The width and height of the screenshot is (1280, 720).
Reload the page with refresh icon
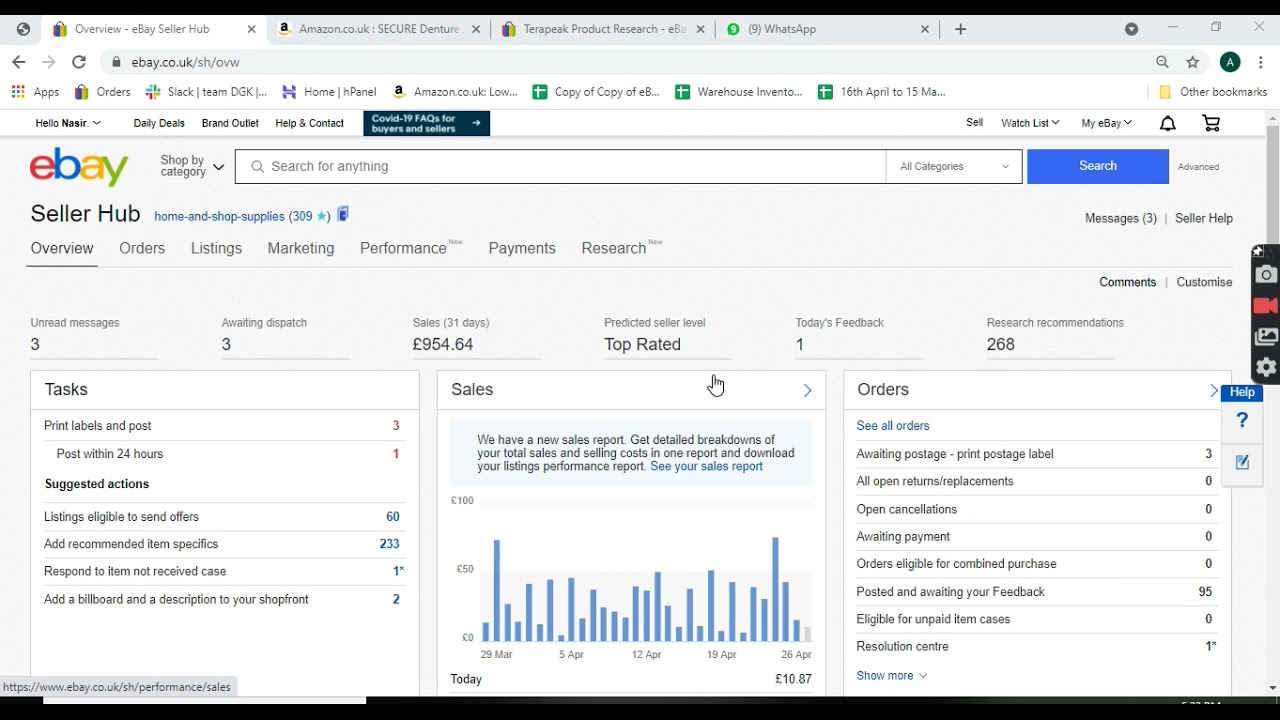(x=79, y=62)
